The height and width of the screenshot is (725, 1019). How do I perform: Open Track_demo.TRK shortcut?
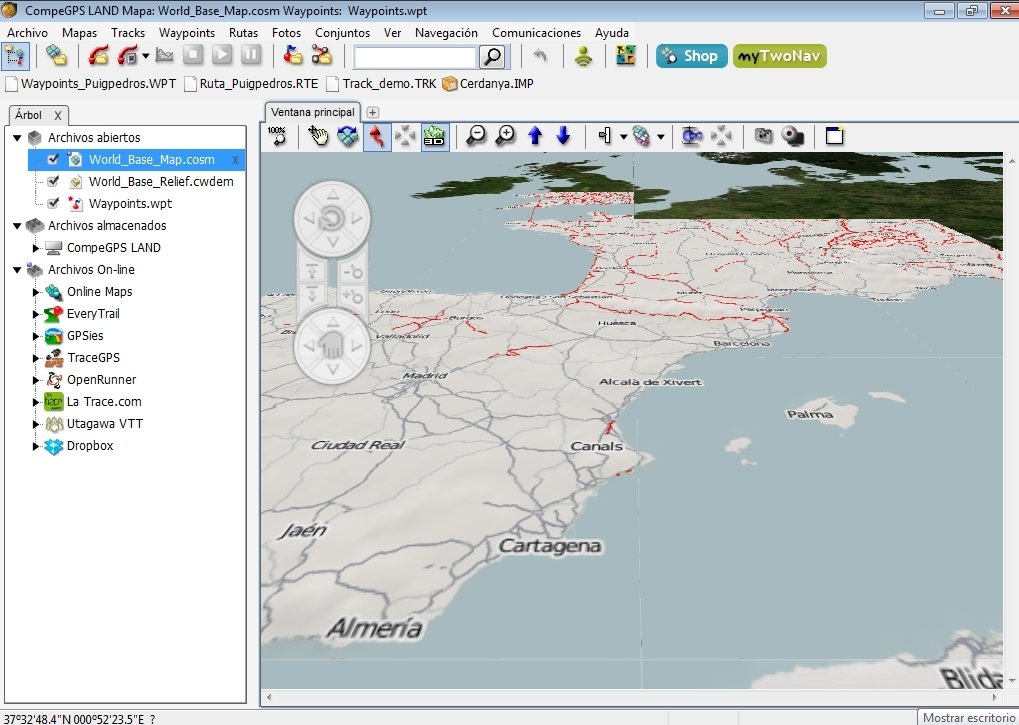coord(381,83)
